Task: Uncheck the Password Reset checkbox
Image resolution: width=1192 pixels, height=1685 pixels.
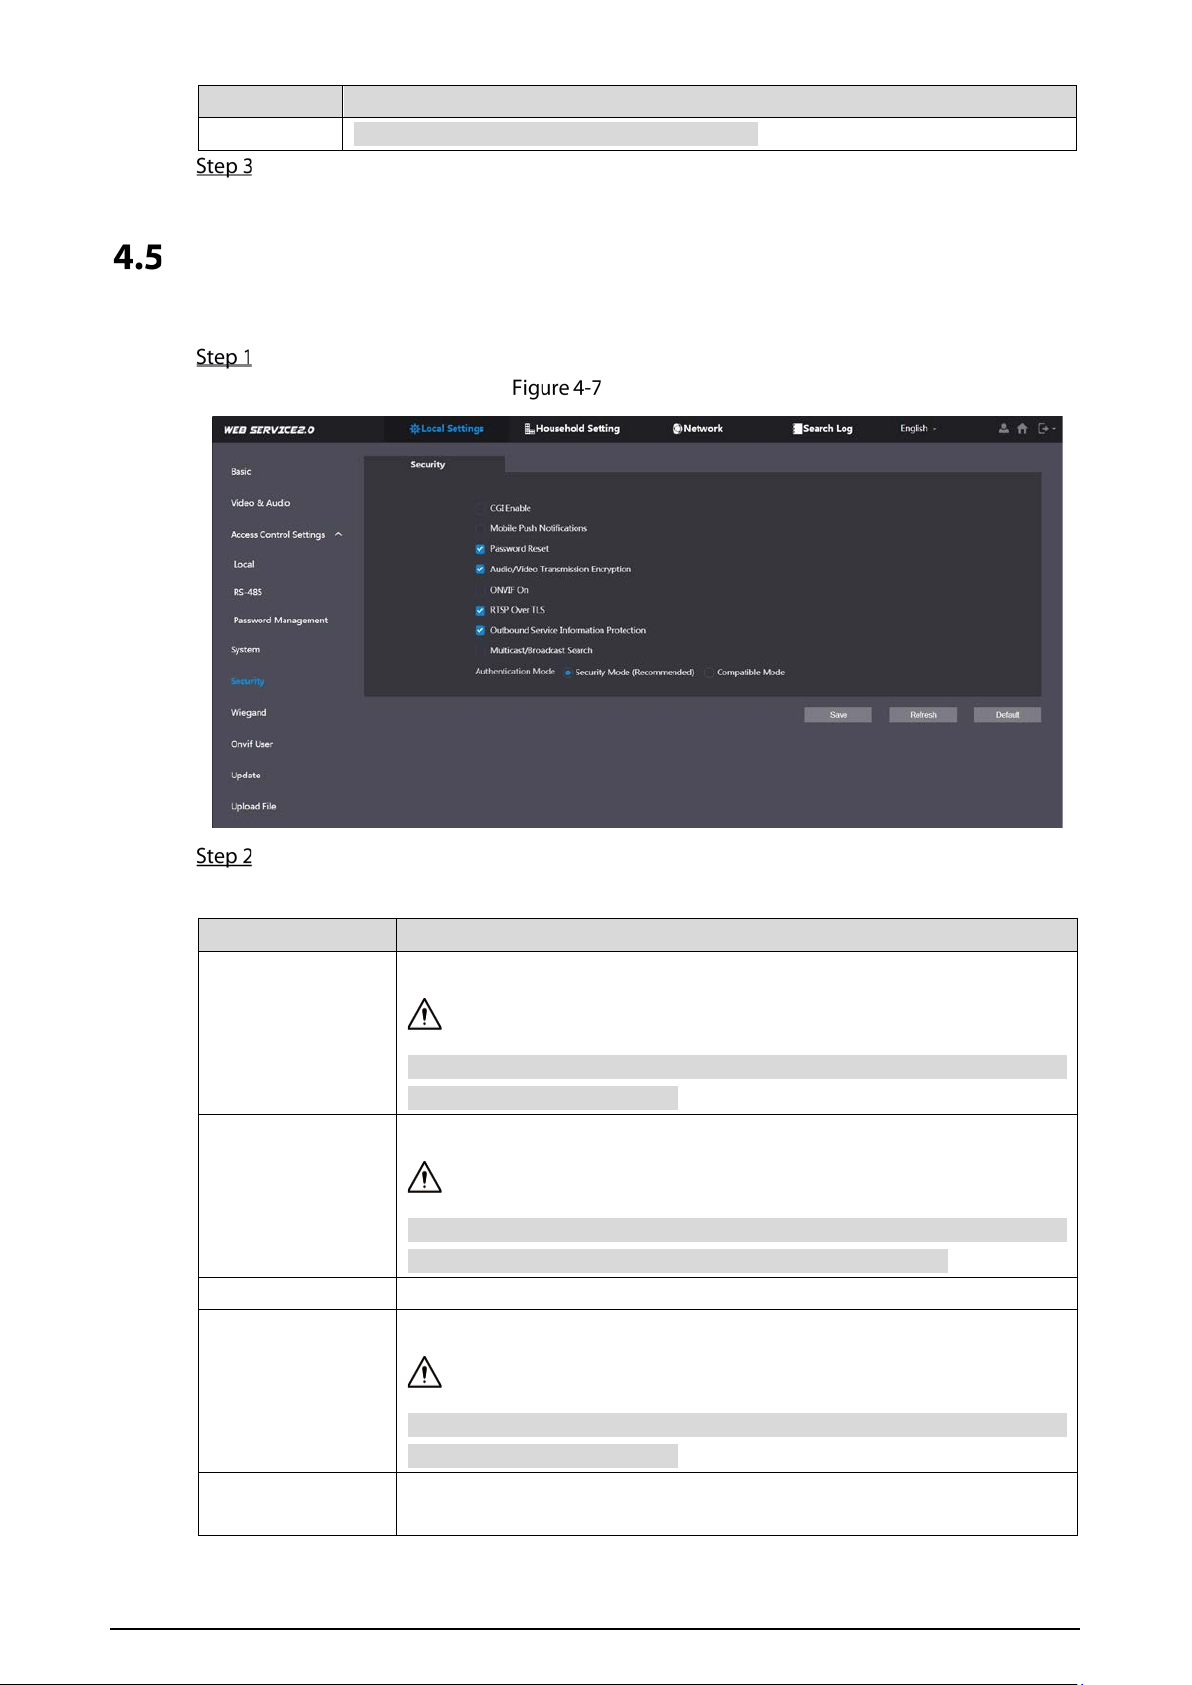Action: point(480,549)
